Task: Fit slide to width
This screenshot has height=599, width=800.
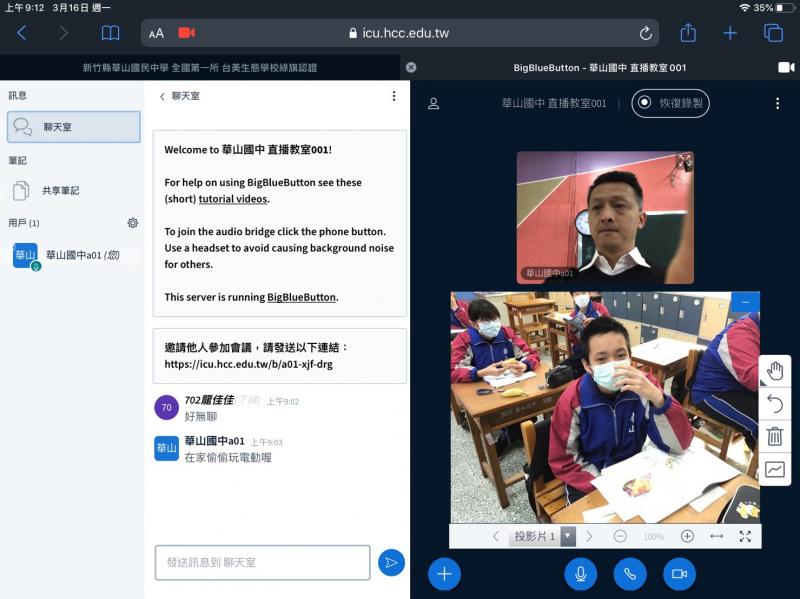Action: pyautogui.click(x=716, y=536)
